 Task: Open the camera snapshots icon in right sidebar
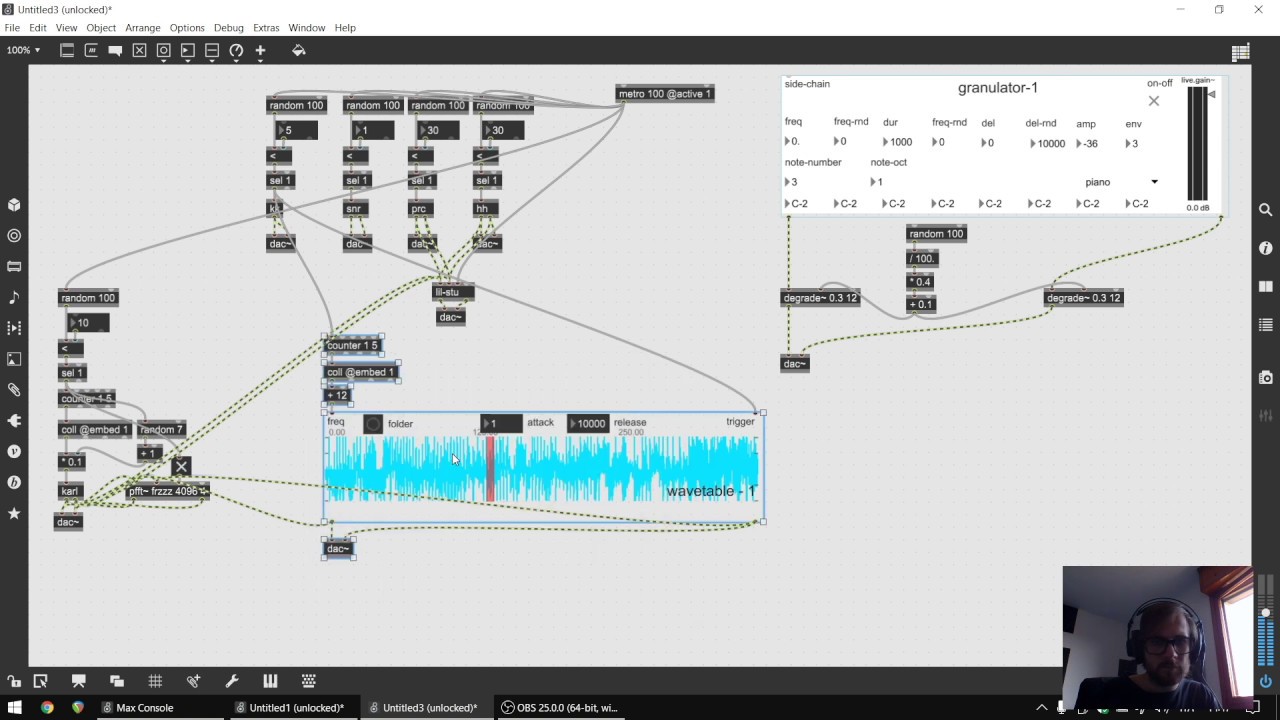1266,377
